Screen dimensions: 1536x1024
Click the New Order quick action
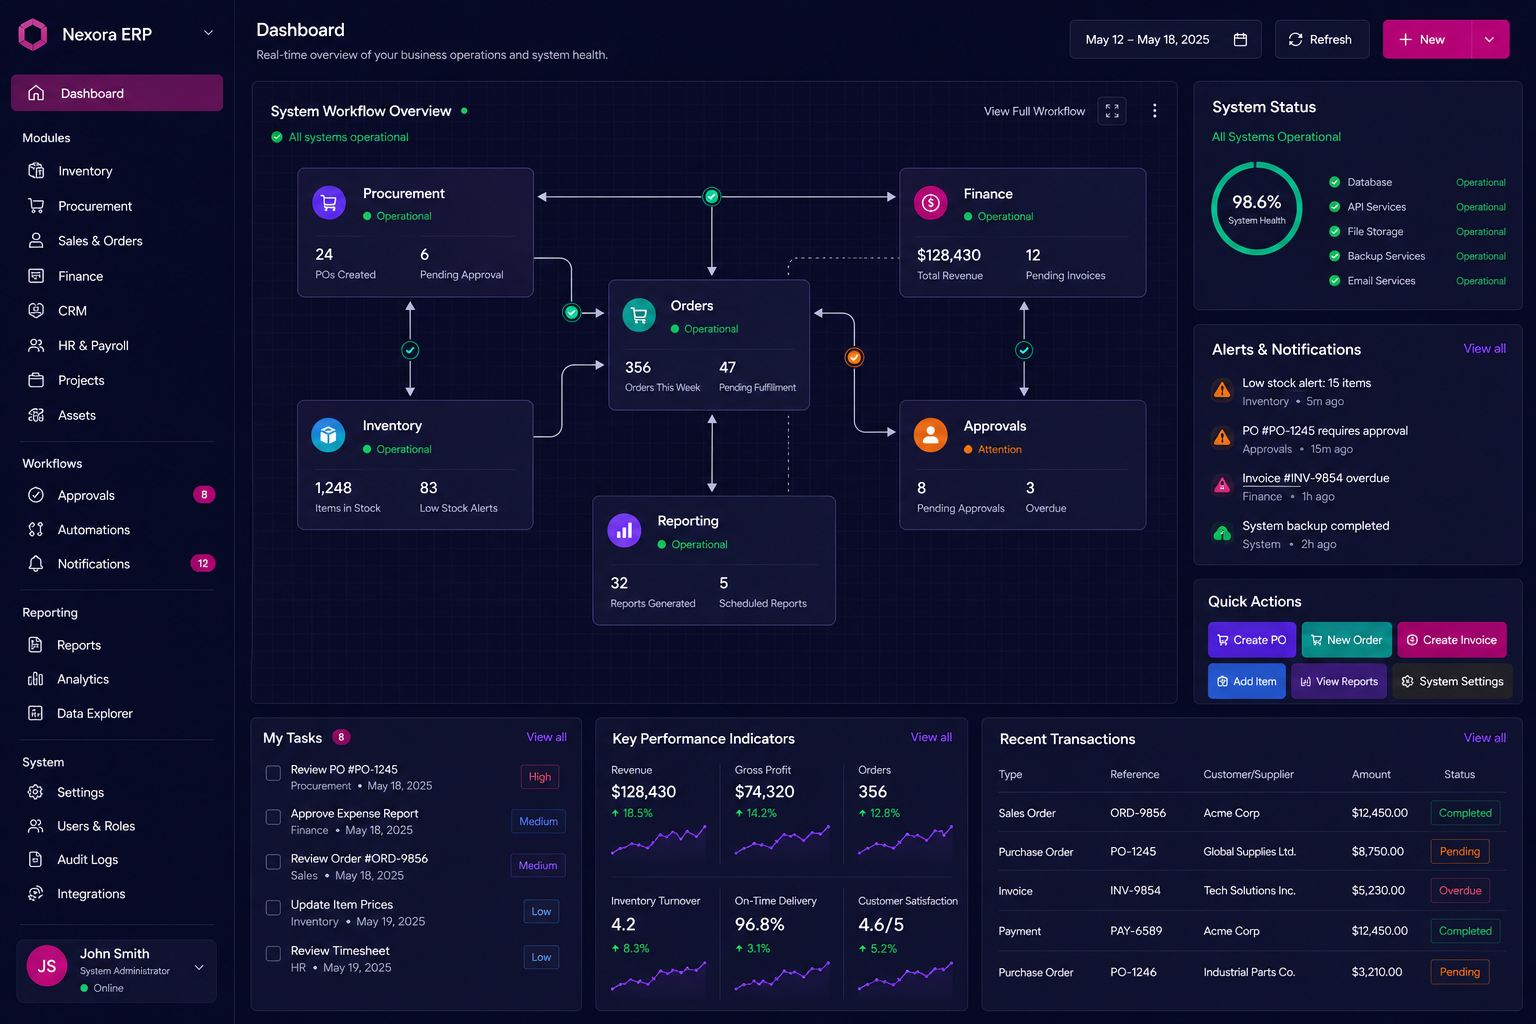[1347, 640]
